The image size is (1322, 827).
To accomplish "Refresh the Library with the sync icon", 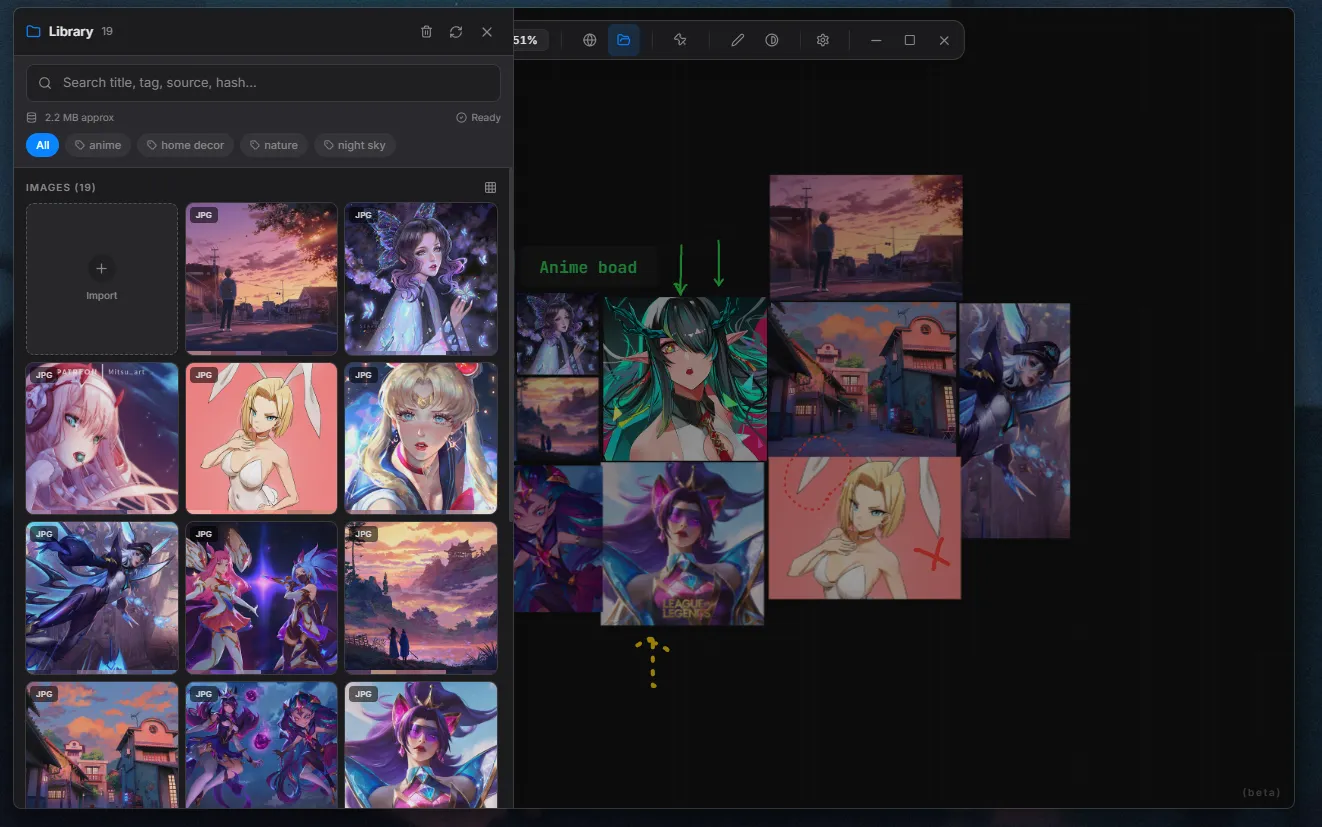I will tap(456, 32).
